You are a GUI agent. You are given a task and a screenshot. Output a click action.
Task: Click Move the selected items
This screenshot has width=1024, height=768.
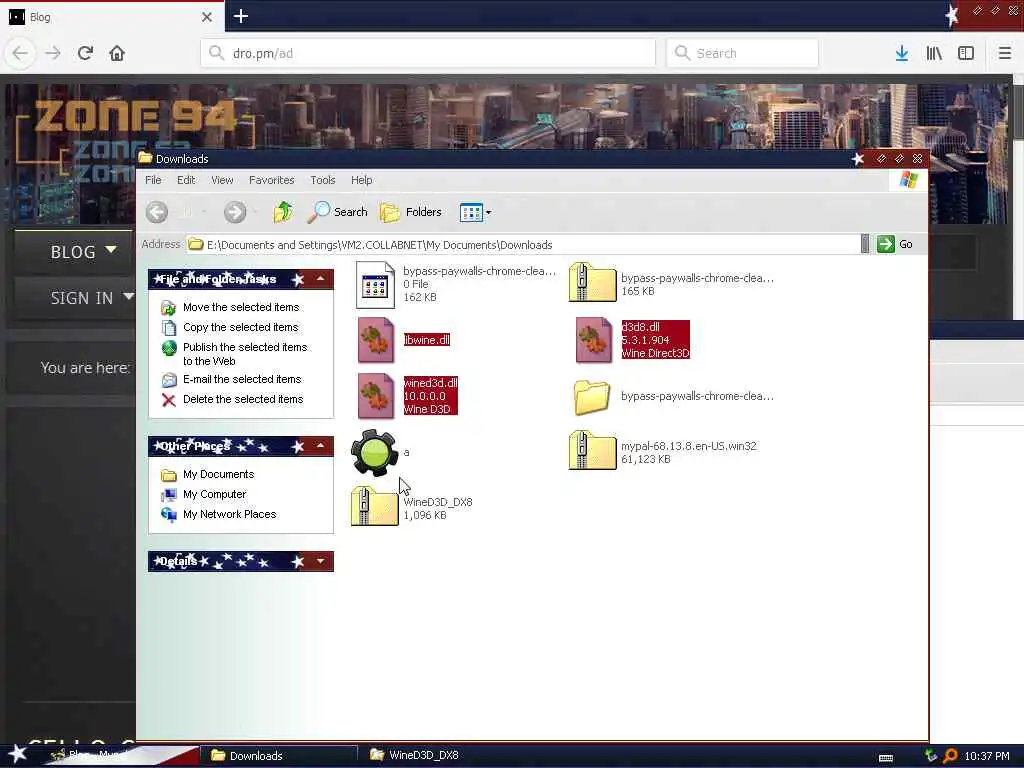pyautogui.click(x=241, y=307)
